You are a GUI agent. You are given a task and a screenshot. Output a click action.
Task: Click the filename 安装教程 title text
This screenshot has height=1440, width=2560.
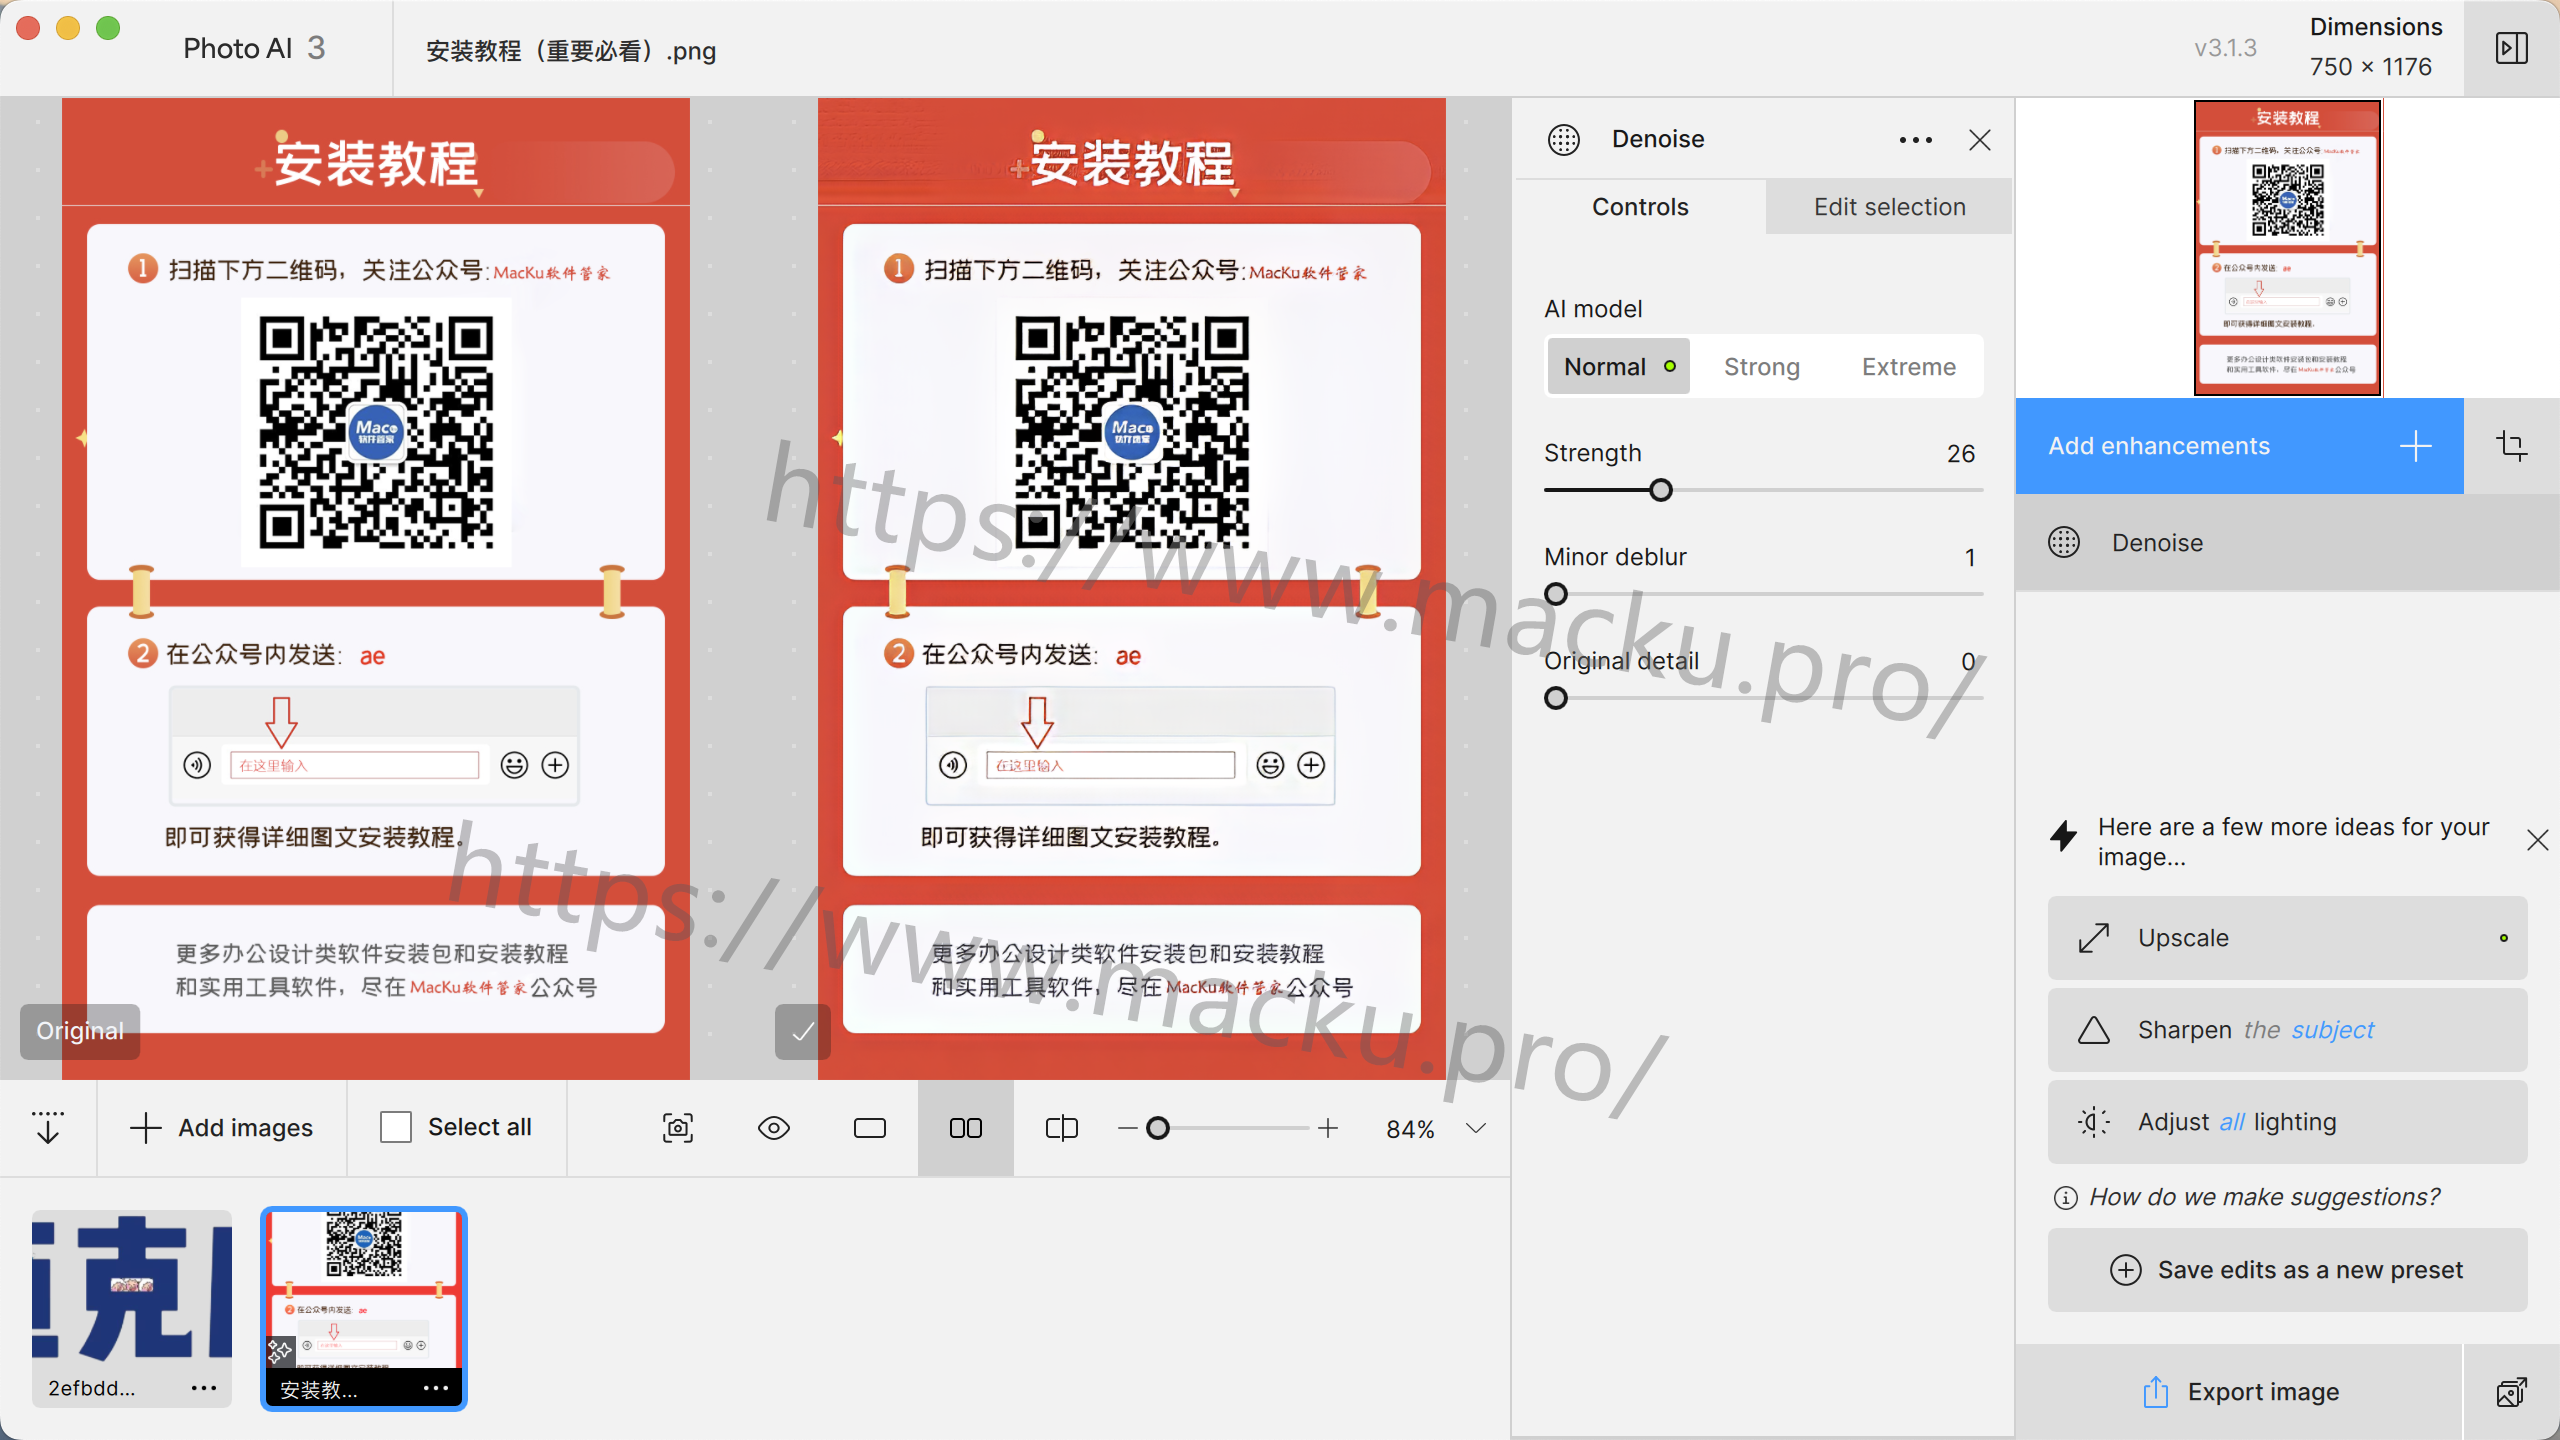point(571,50)
